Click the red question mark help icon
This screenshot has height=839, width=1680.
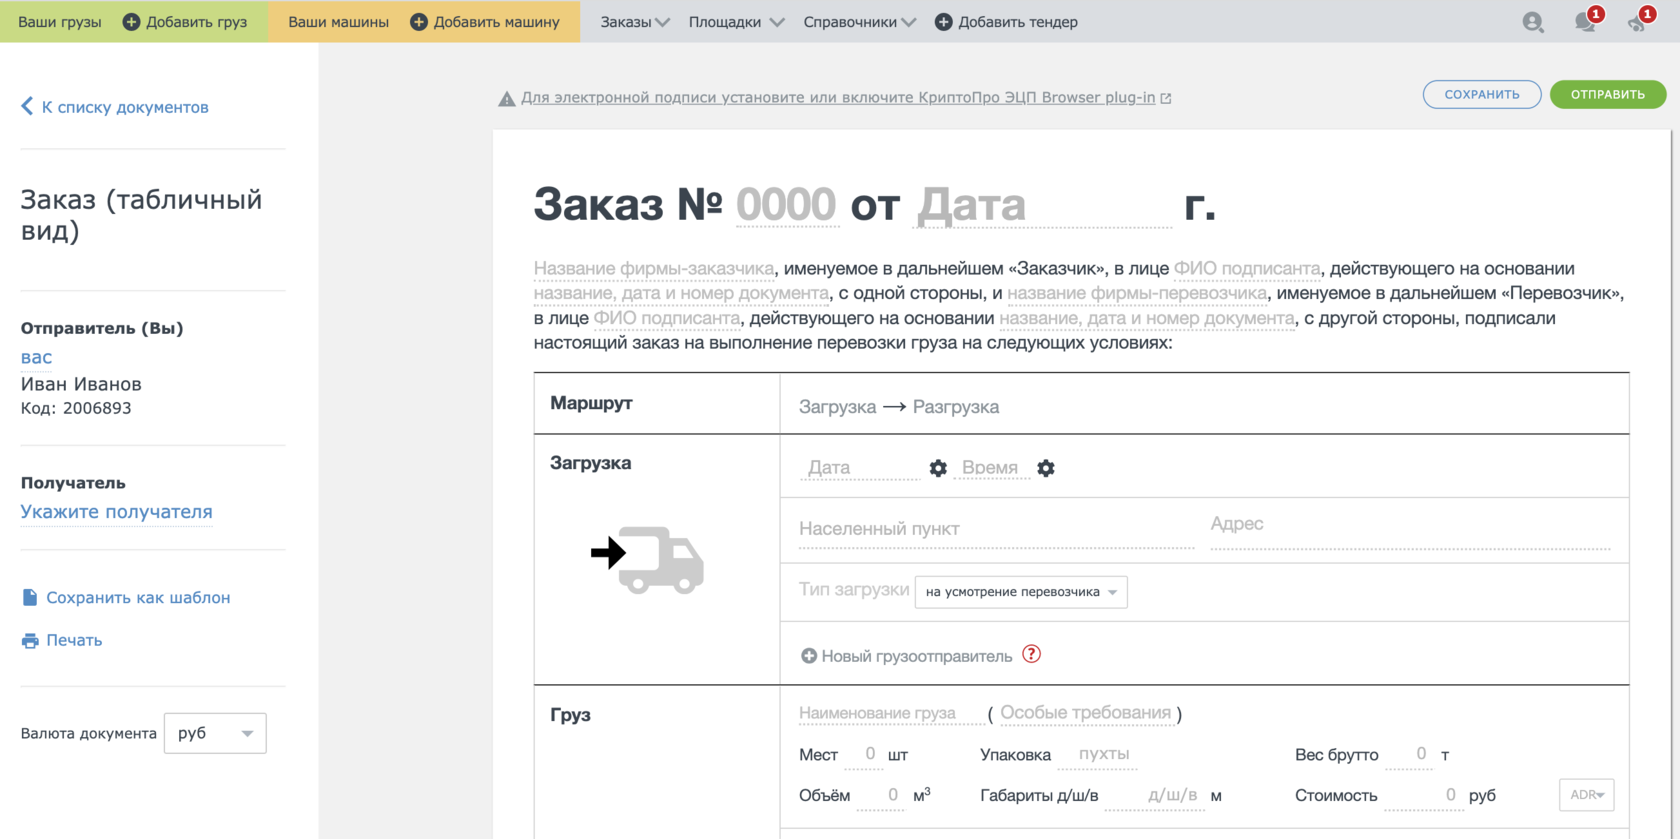tap(1032, 654)
